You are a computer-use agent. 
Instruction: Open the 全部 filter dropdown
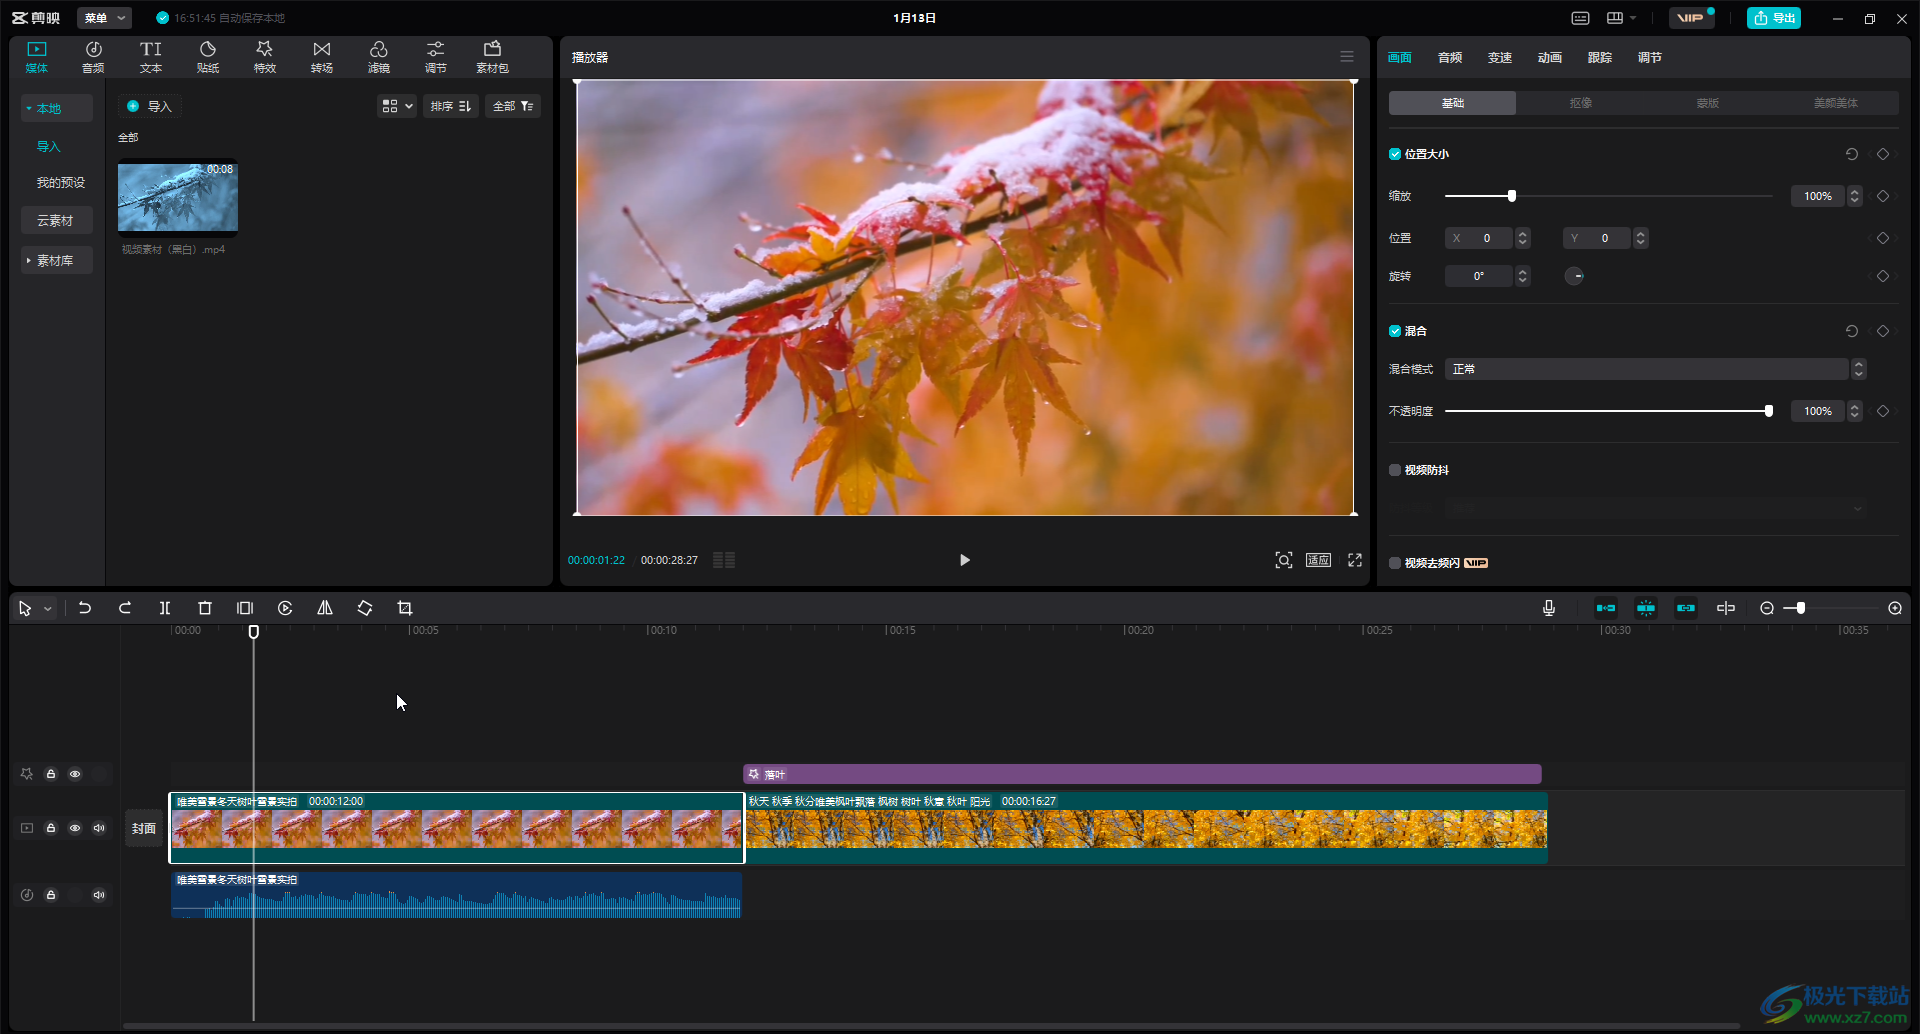pos(513,106)
